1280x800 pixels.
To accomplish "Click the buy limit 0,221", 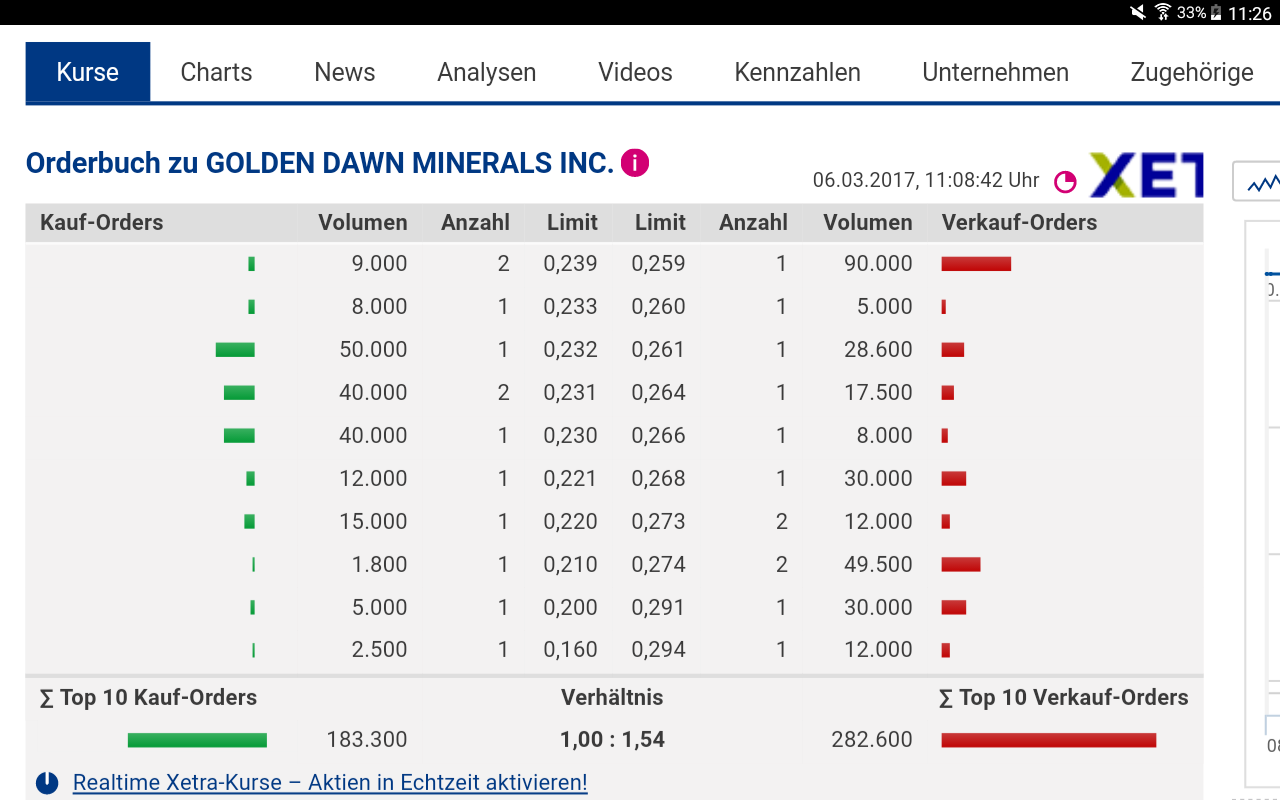I will (x=571, y=479).
